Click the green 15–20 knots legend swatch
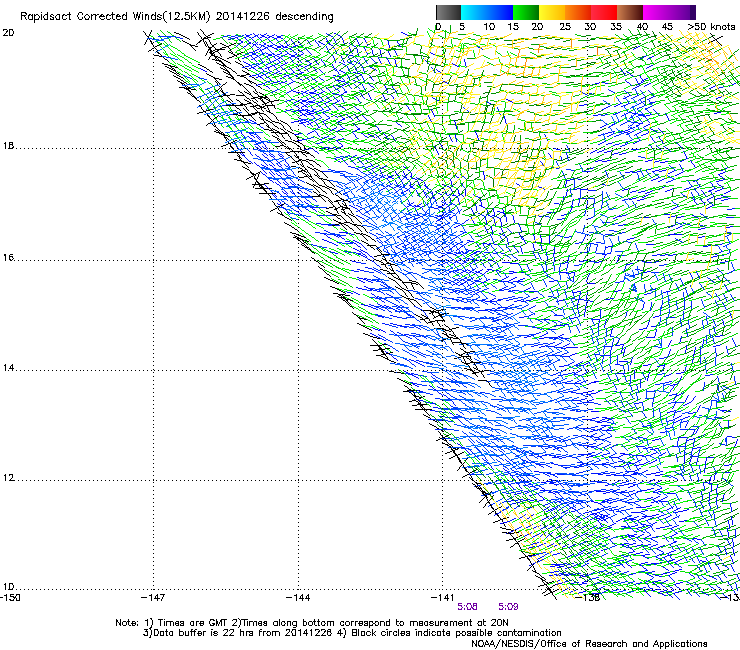 (526, 12)
